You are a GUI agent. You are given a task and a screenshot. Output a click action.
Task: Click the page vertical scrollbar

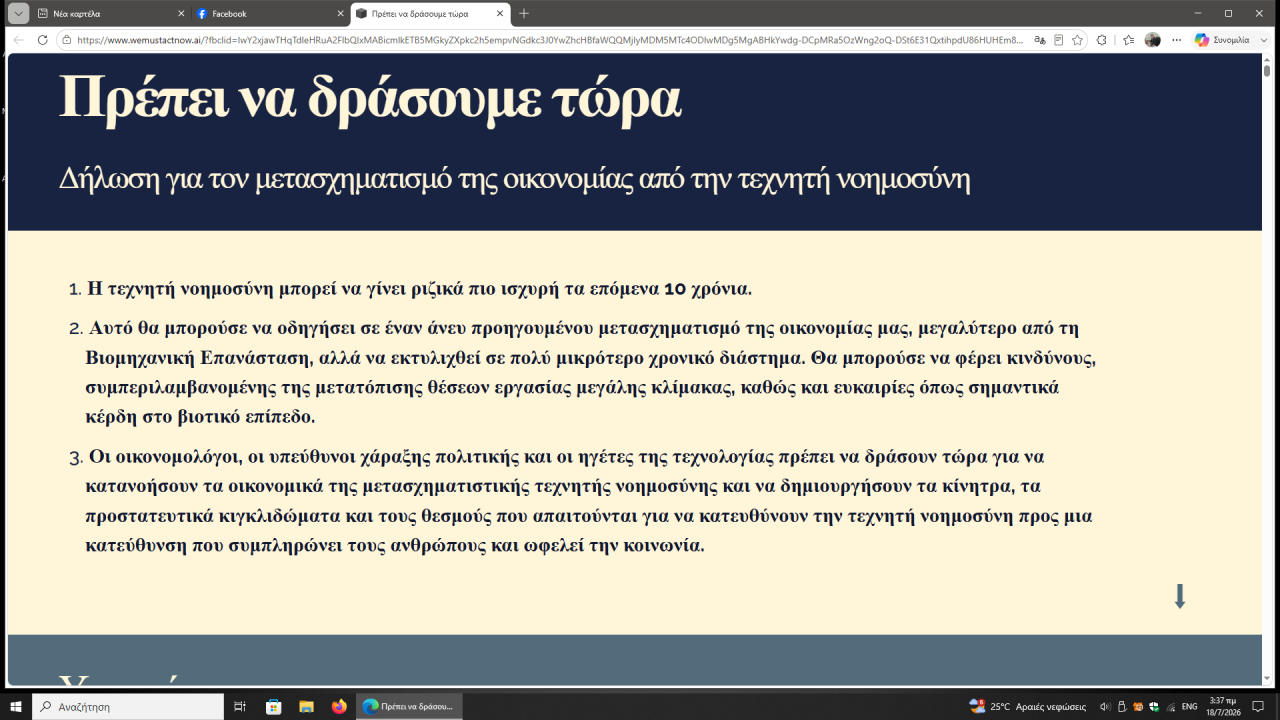[1267, 71]
